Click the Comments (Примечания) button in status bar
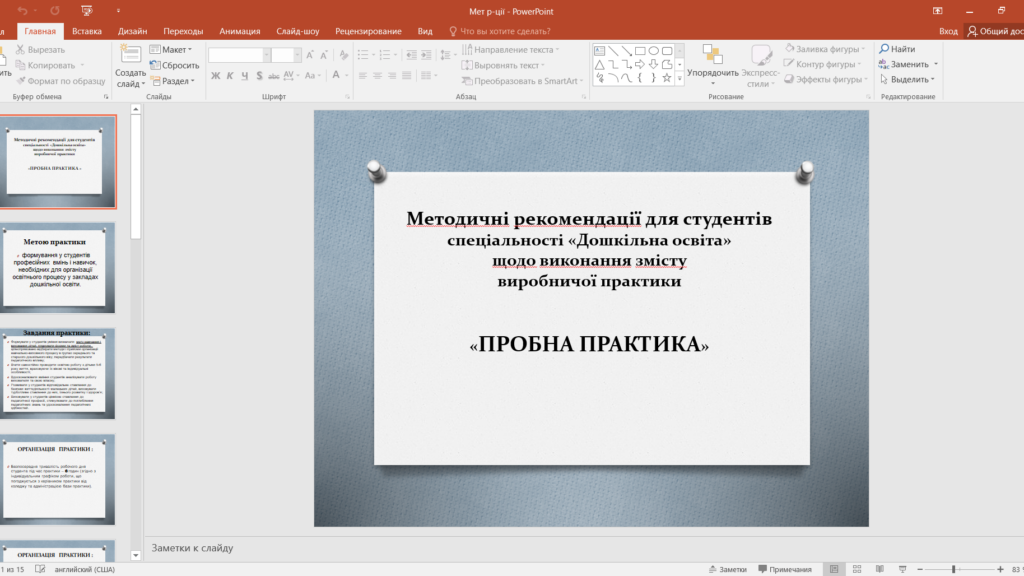This screenshot has height=576, width=1024. point(784,569)
